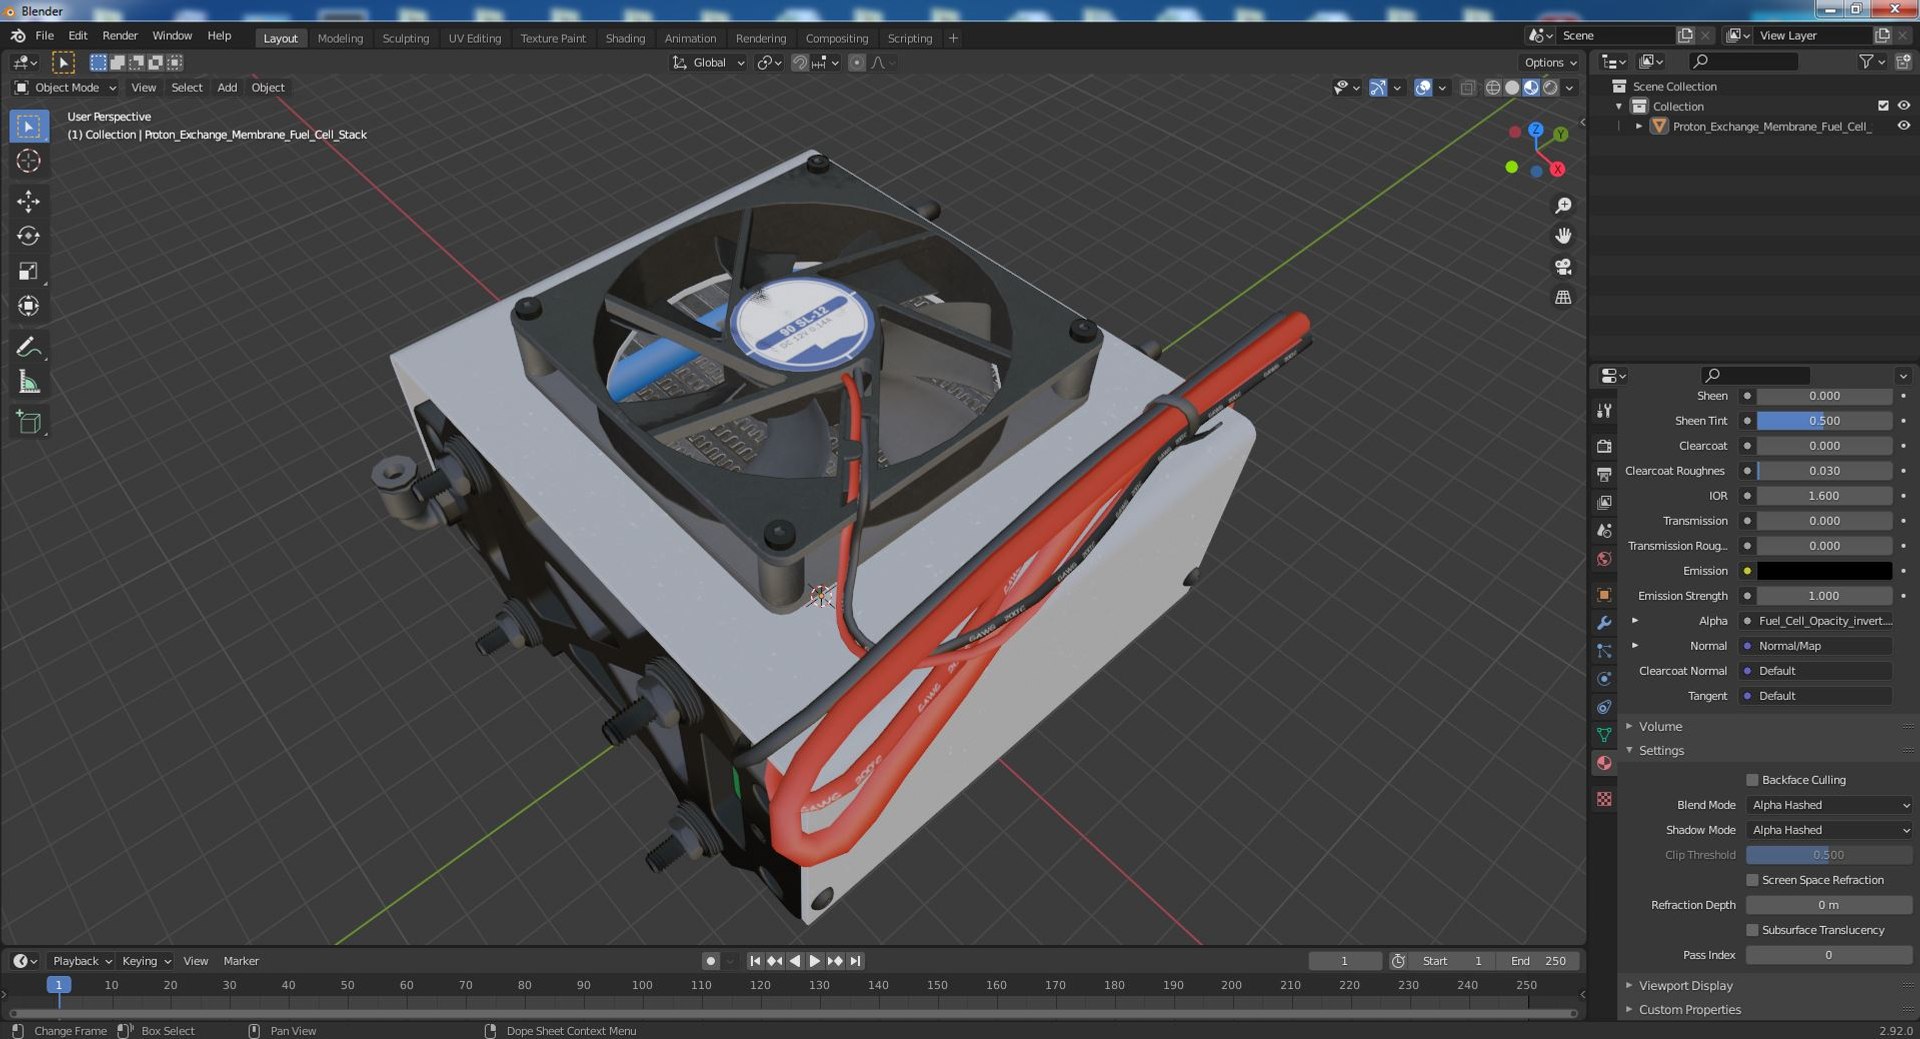Open the File menu
The image size is (1920, 1039).
click(44, 36)
